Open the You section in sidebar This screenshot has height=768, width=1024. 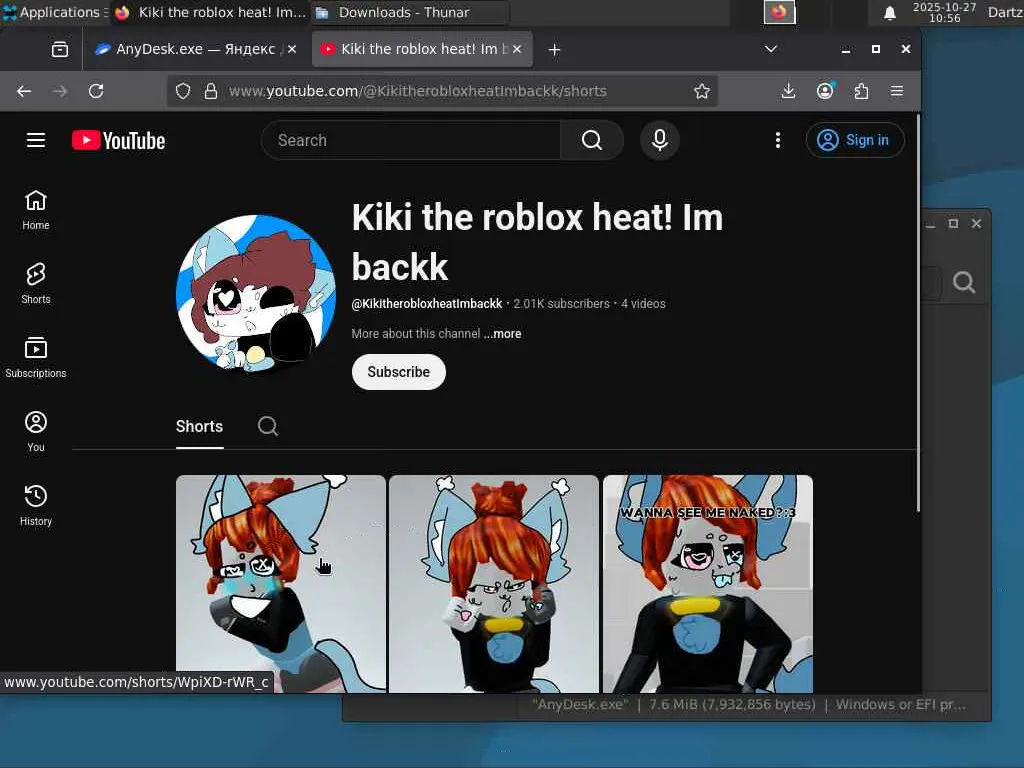click(36, 432)
